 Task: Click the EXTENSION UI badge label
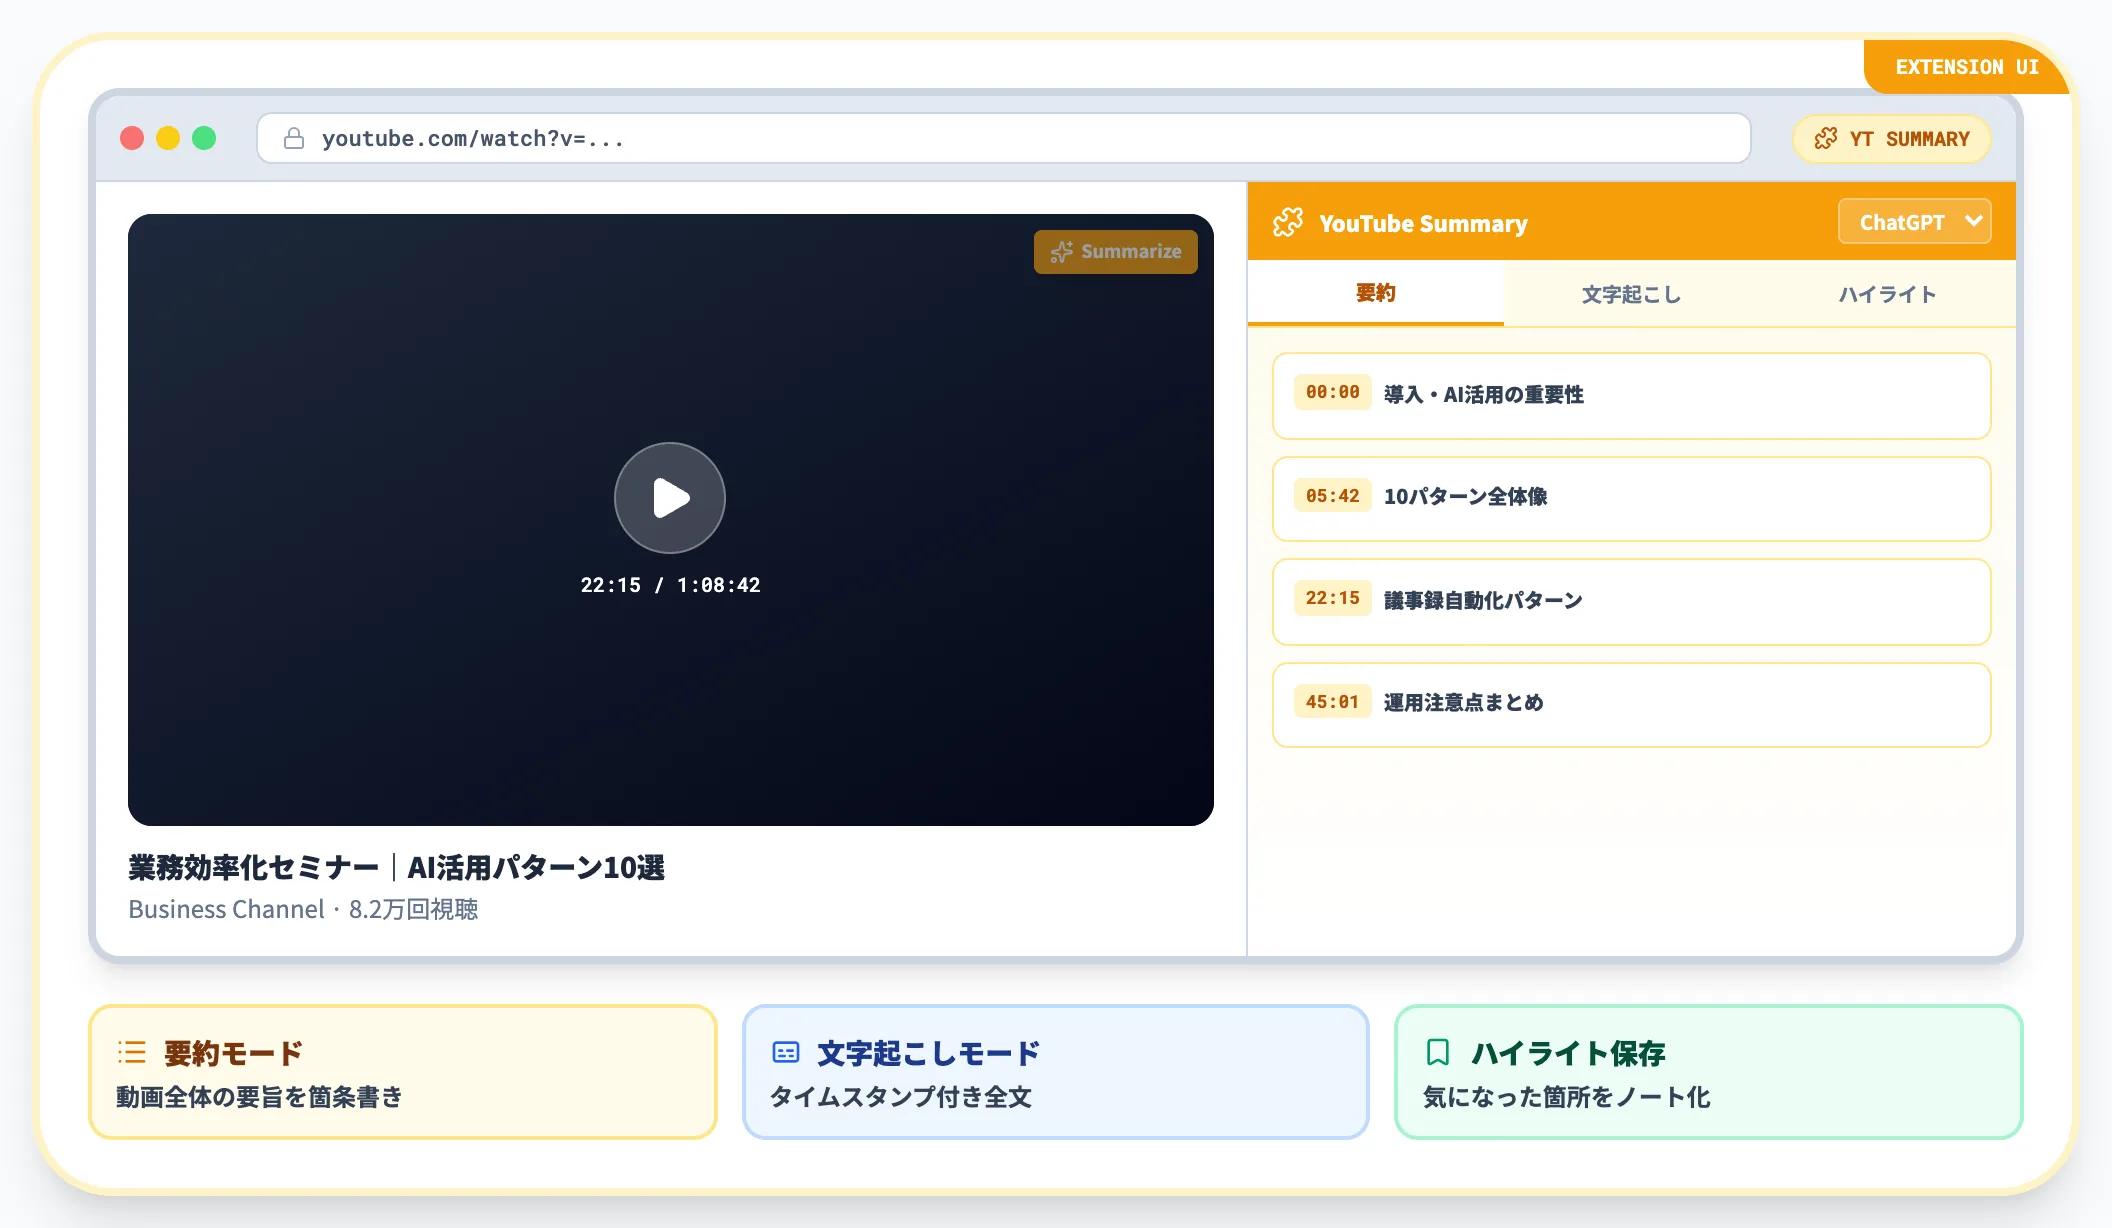[x=1966, y=67]
